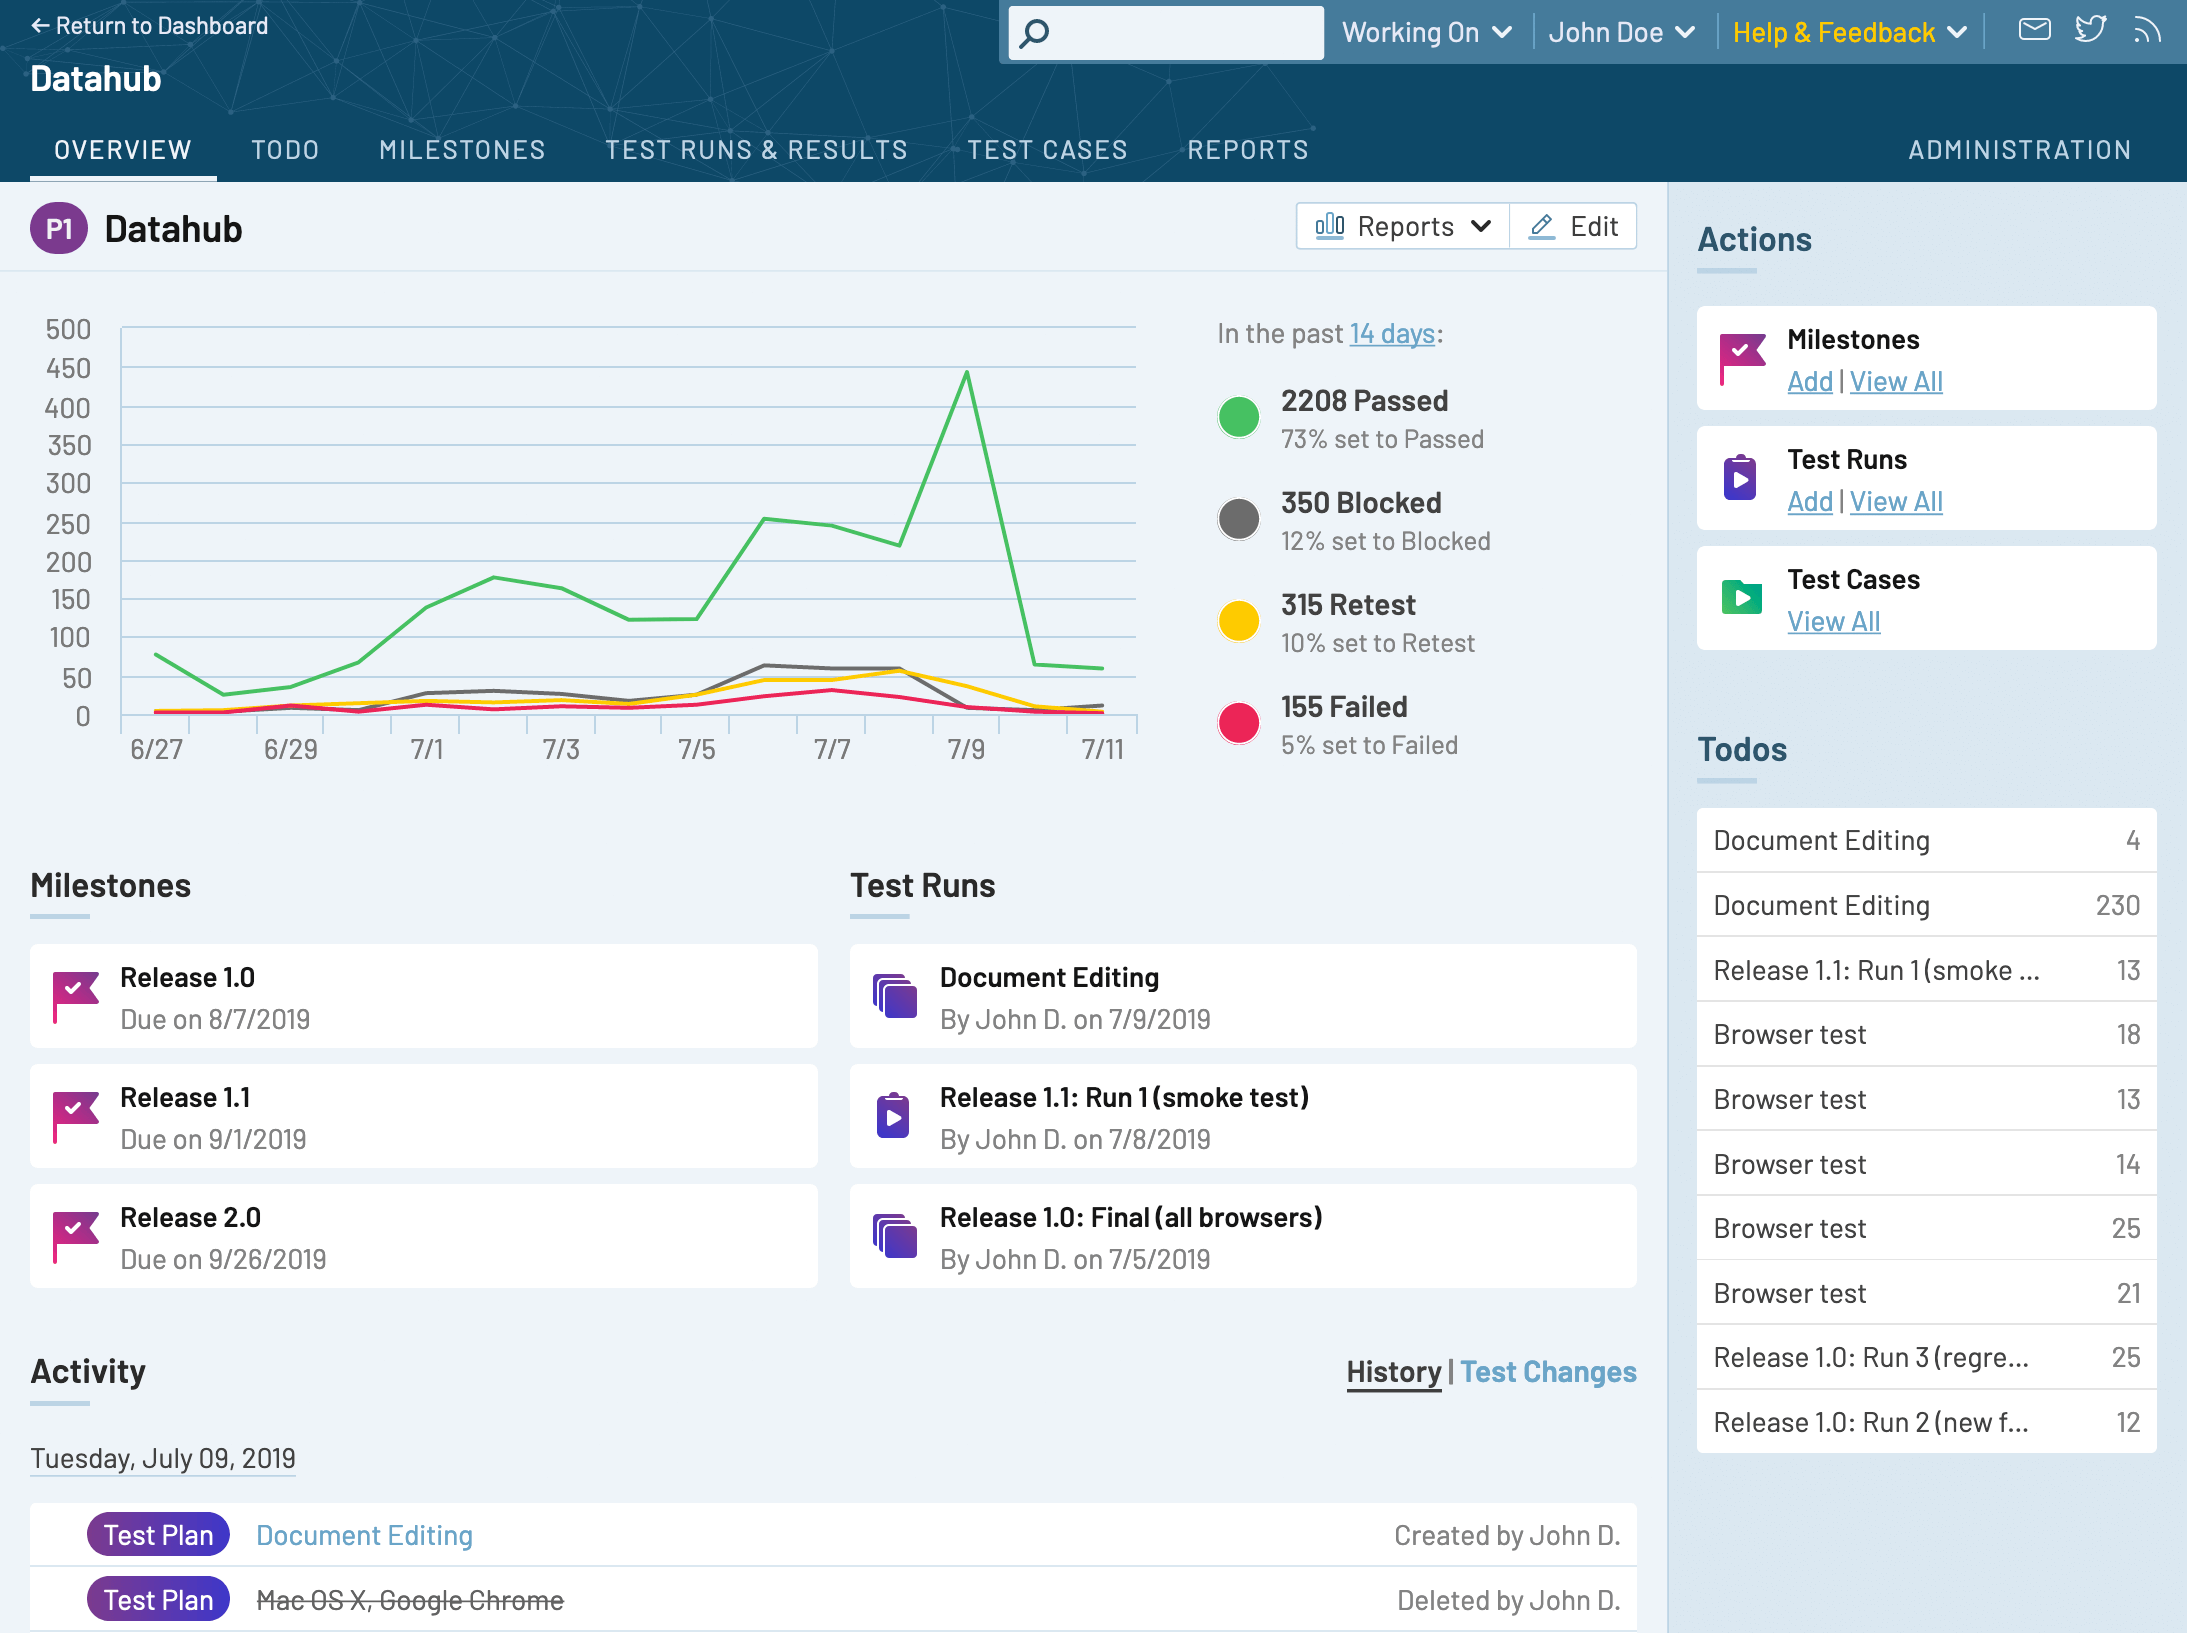Click the bar chart icon on the Reports button
2188x1633 pixels.
pyautogui.click(x=1330, y=226)
